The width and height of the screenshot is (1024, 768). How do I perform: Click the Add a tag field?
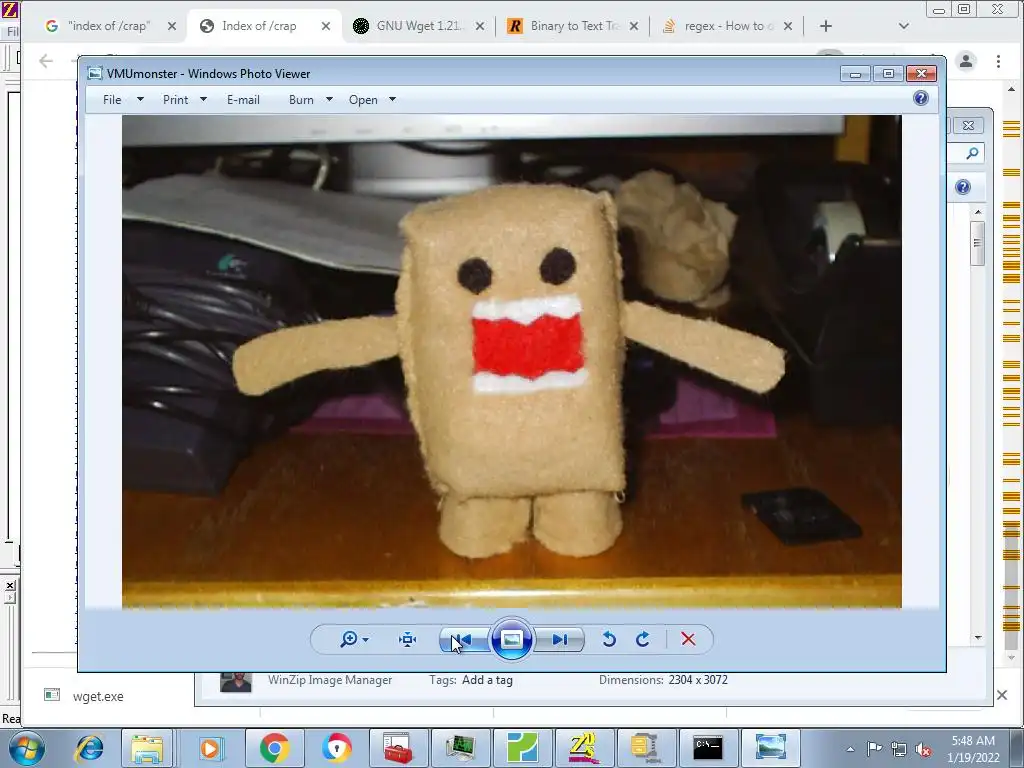click(x=487, y=680)
